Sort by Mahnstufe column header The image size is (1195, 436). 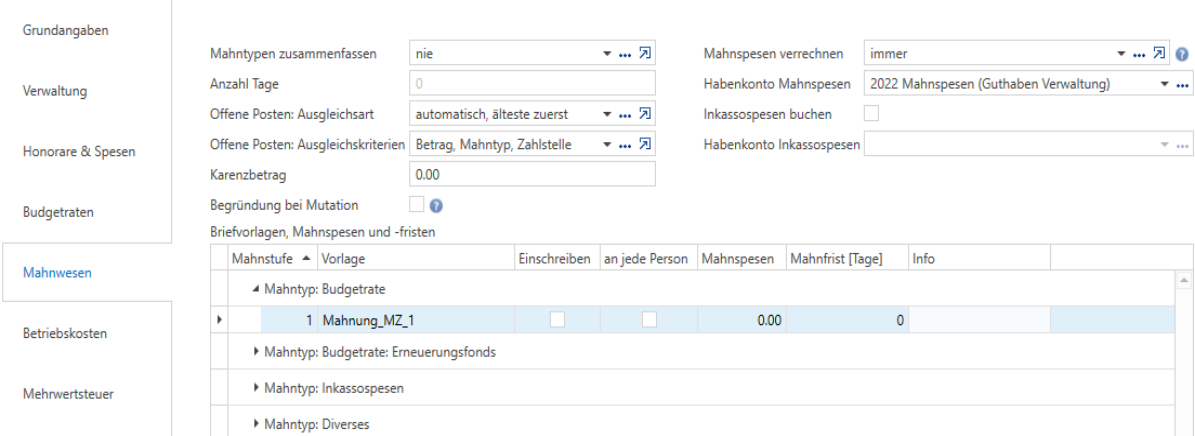tap(273, 258)
